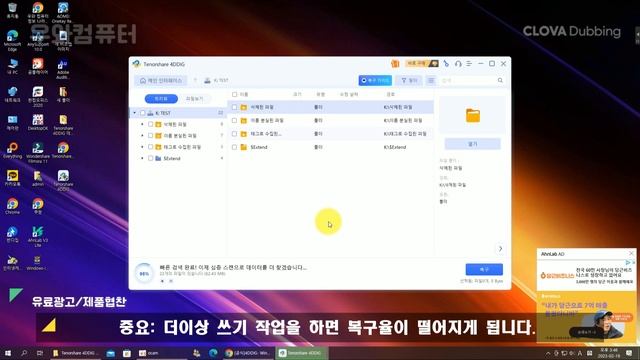
Task: Expand the first tree folder under K: TEST
Action: pyautogui.click(x=142, y=124)
